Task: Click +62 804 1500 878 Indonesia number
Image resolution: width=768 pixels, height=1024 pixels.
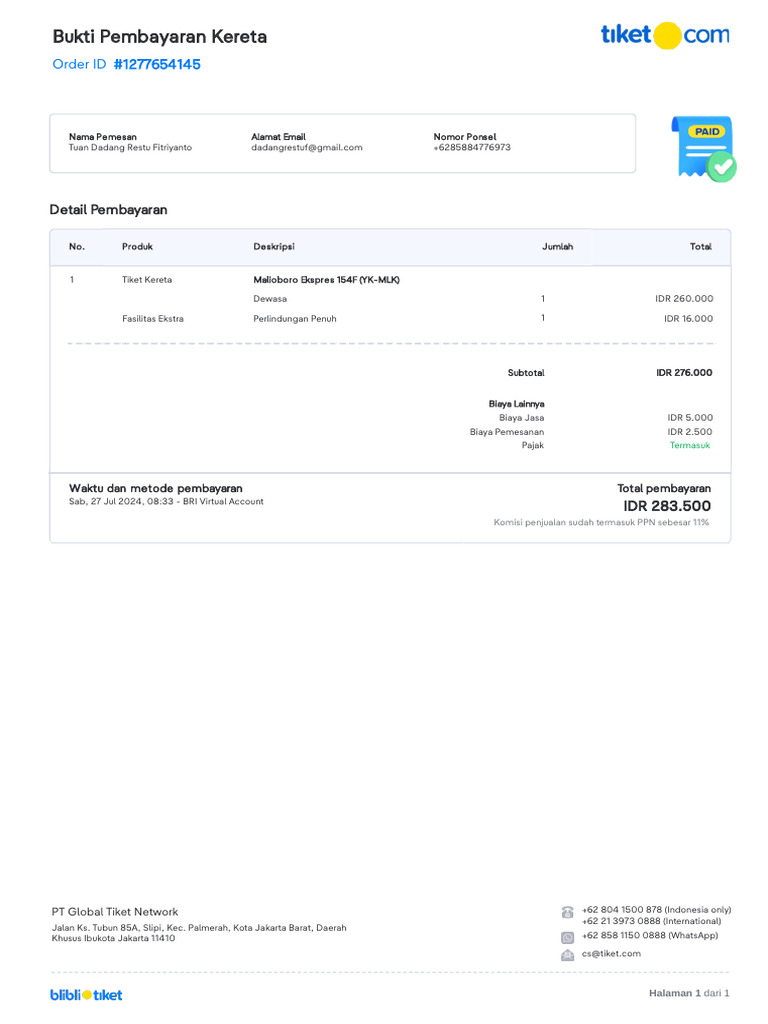Action: point(656,910)
